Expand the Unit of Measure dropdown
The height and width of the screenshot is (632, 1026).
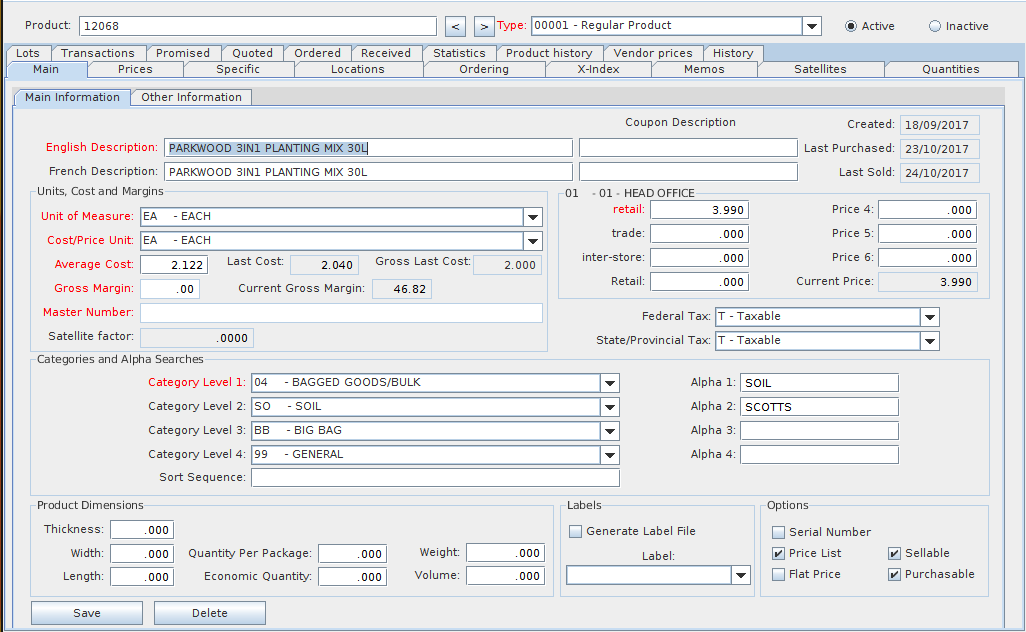pyautogui.click(x=532, y=217)
